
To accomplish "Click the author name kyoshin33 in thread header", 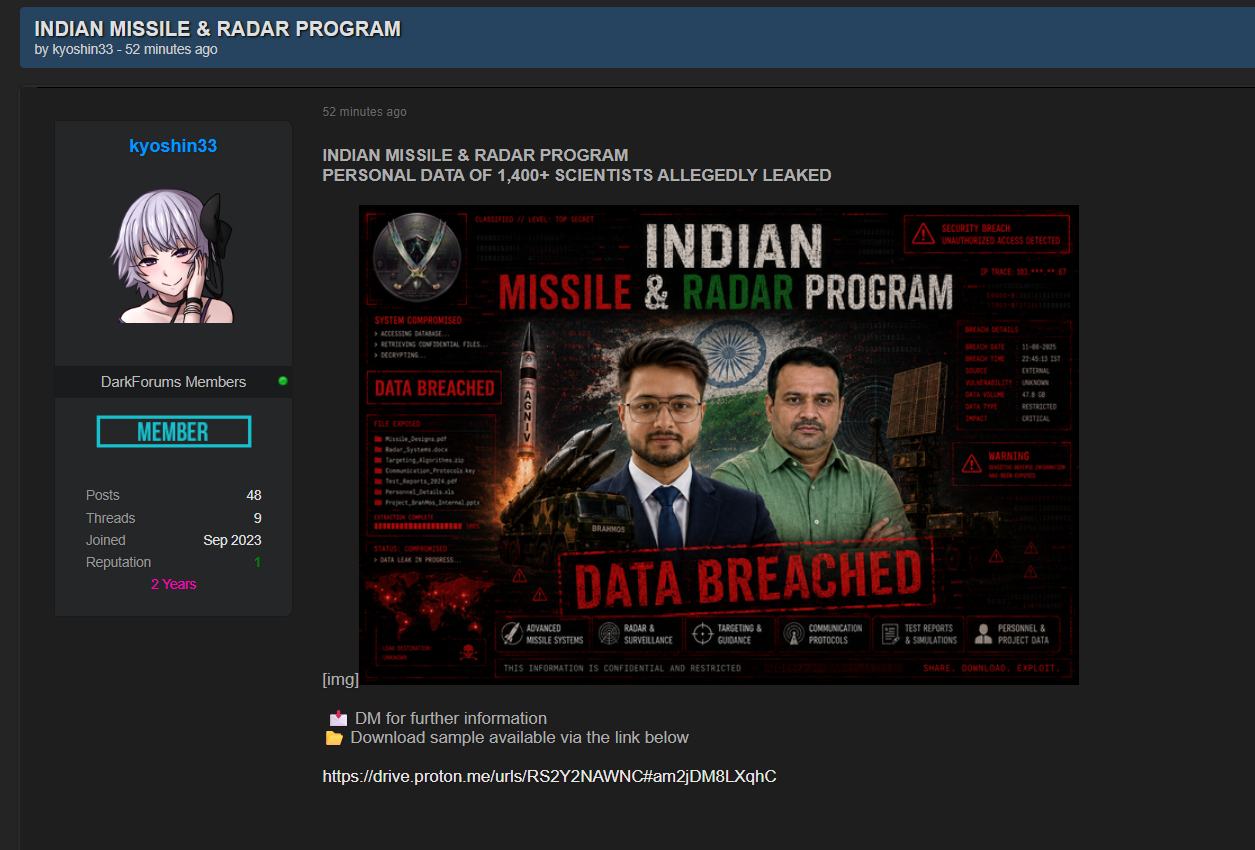I will click(83, 50).
